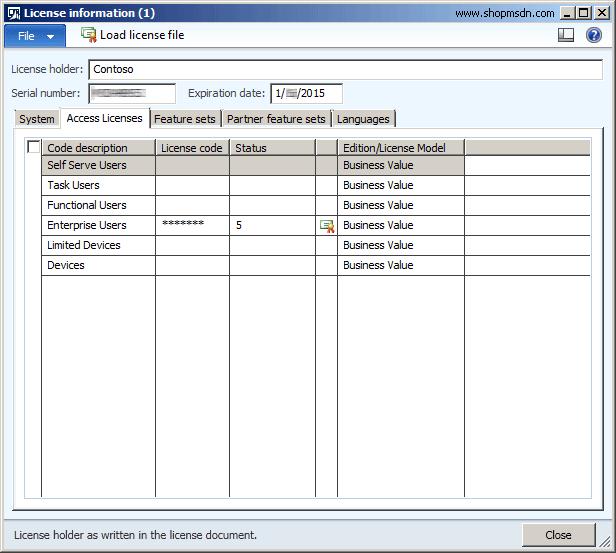
Task: Click the License holder input field
Action: click(x=345, y=70)
